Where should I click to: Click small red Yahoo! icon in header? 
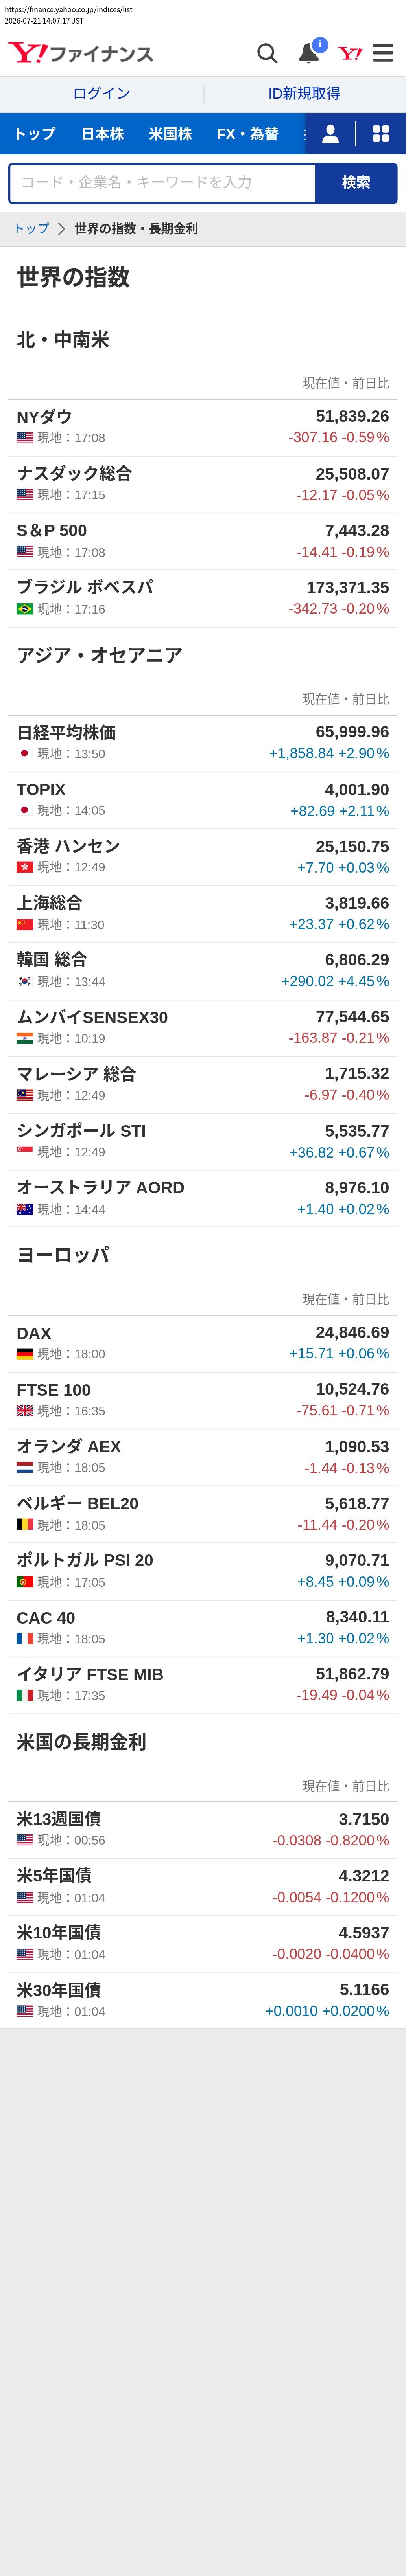point(350,53)
